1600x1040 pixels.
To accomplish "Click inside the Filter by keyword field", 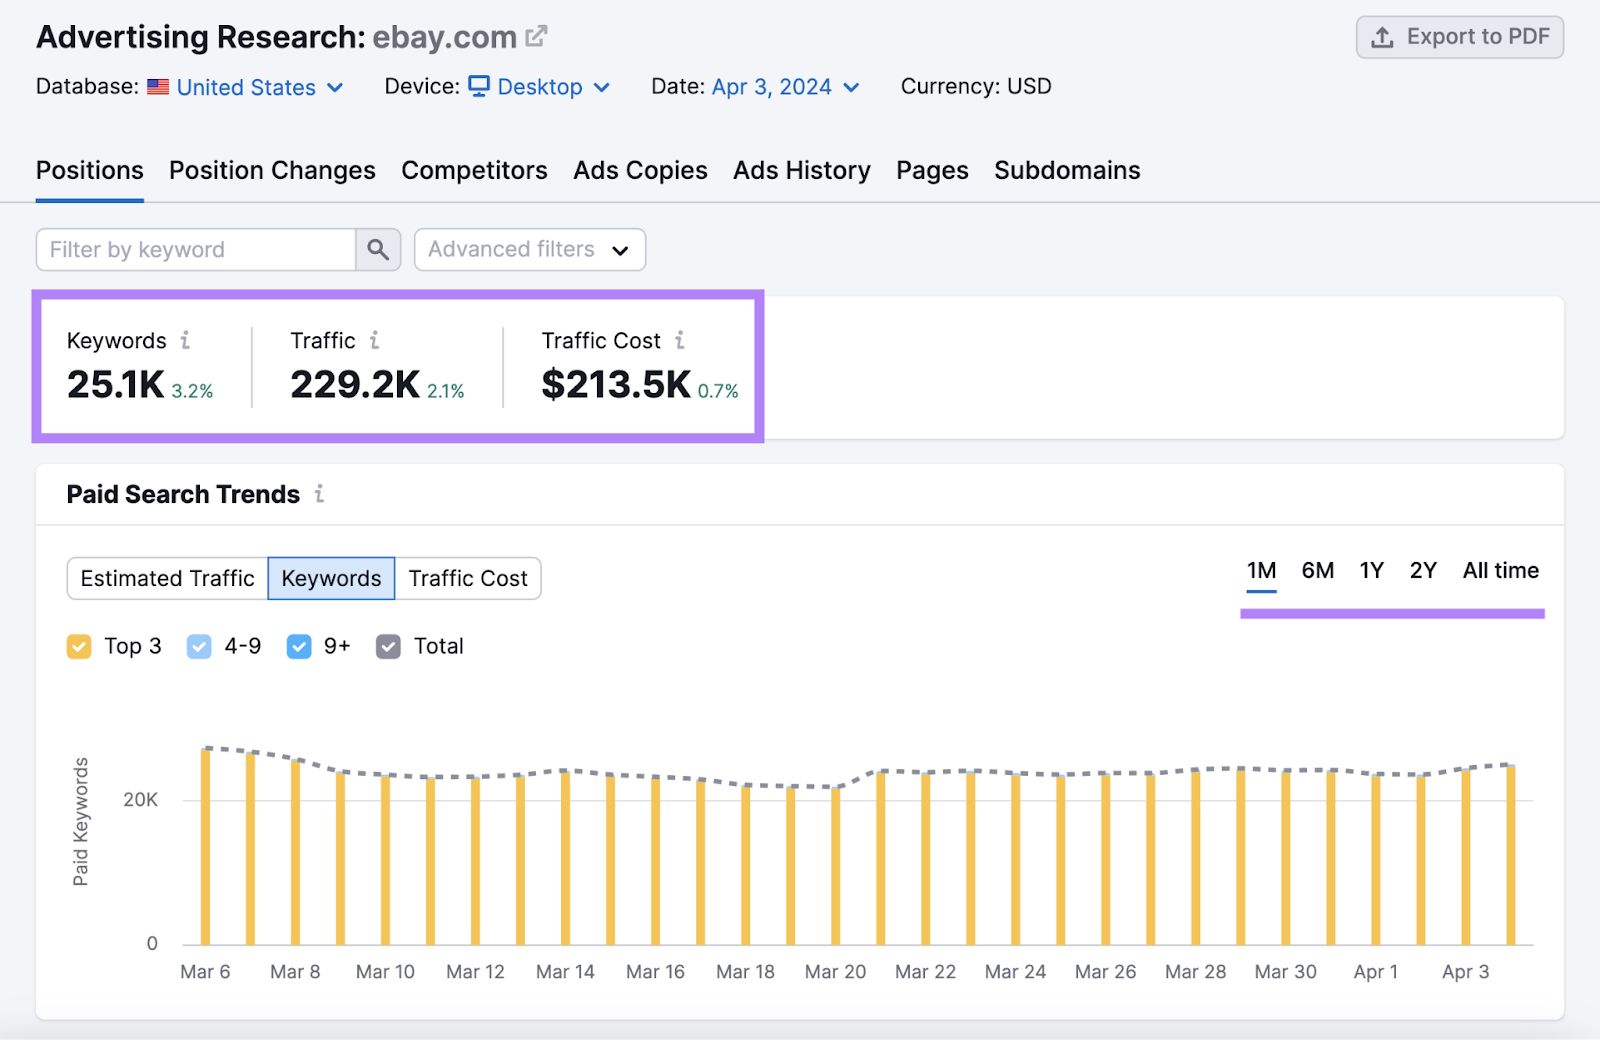I will (195, 249).
